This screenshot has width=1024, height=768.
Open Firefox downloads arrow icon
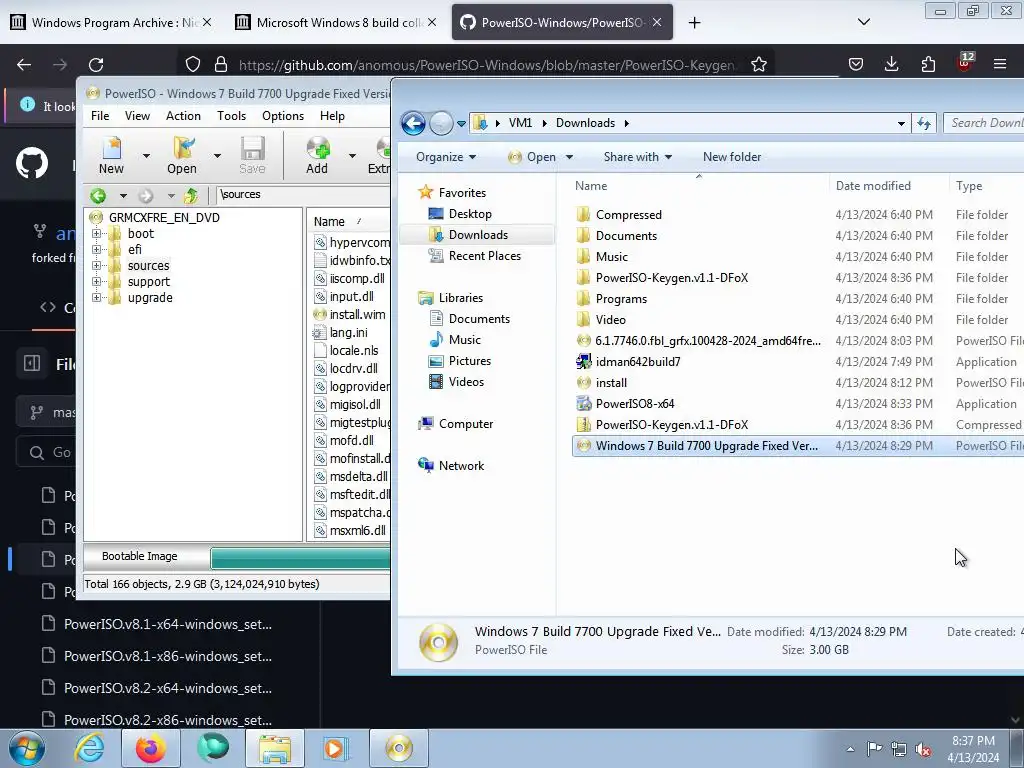(891, 64)
